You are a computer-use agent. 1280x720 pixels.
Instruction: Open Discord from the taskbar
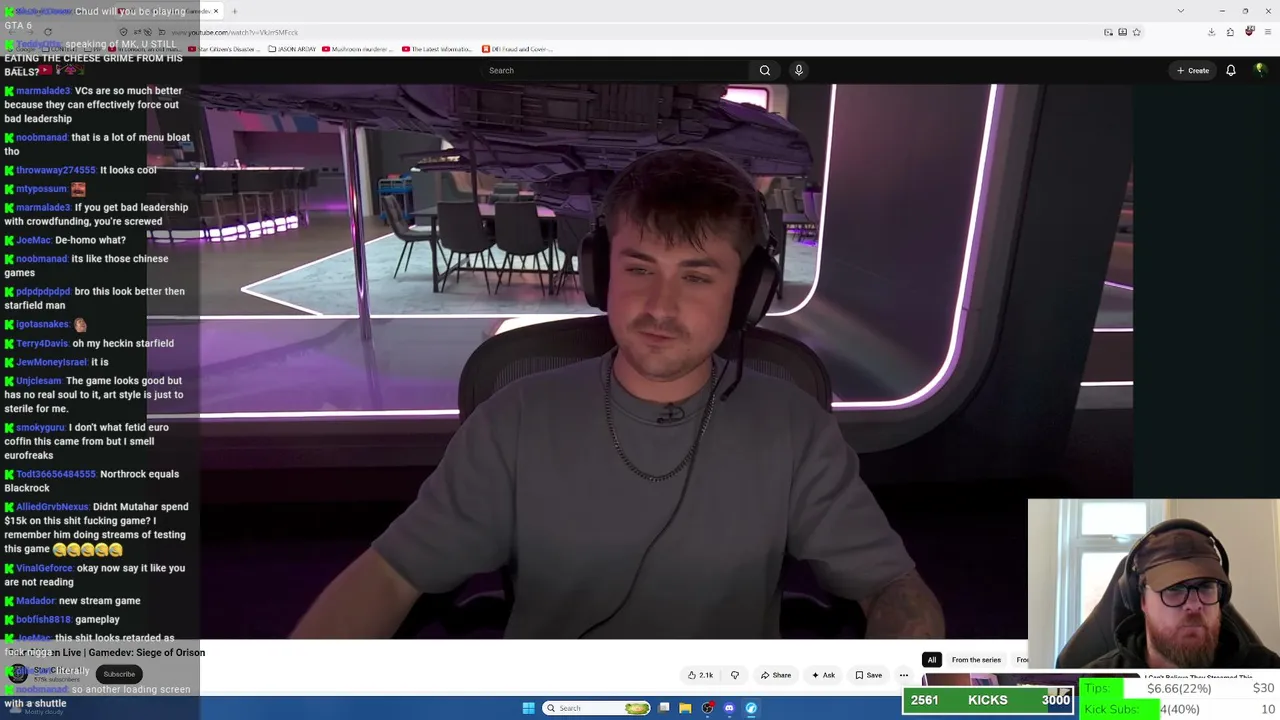click(x=729, y=708)
